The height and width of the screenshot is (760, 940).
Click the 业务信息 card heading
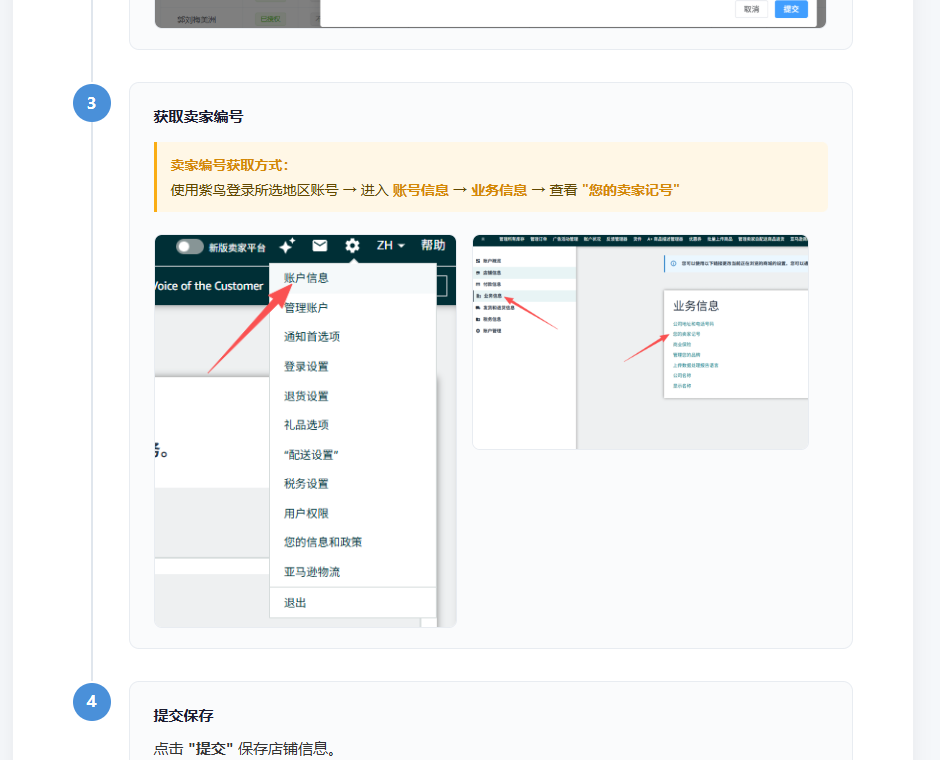click(696, 306)
